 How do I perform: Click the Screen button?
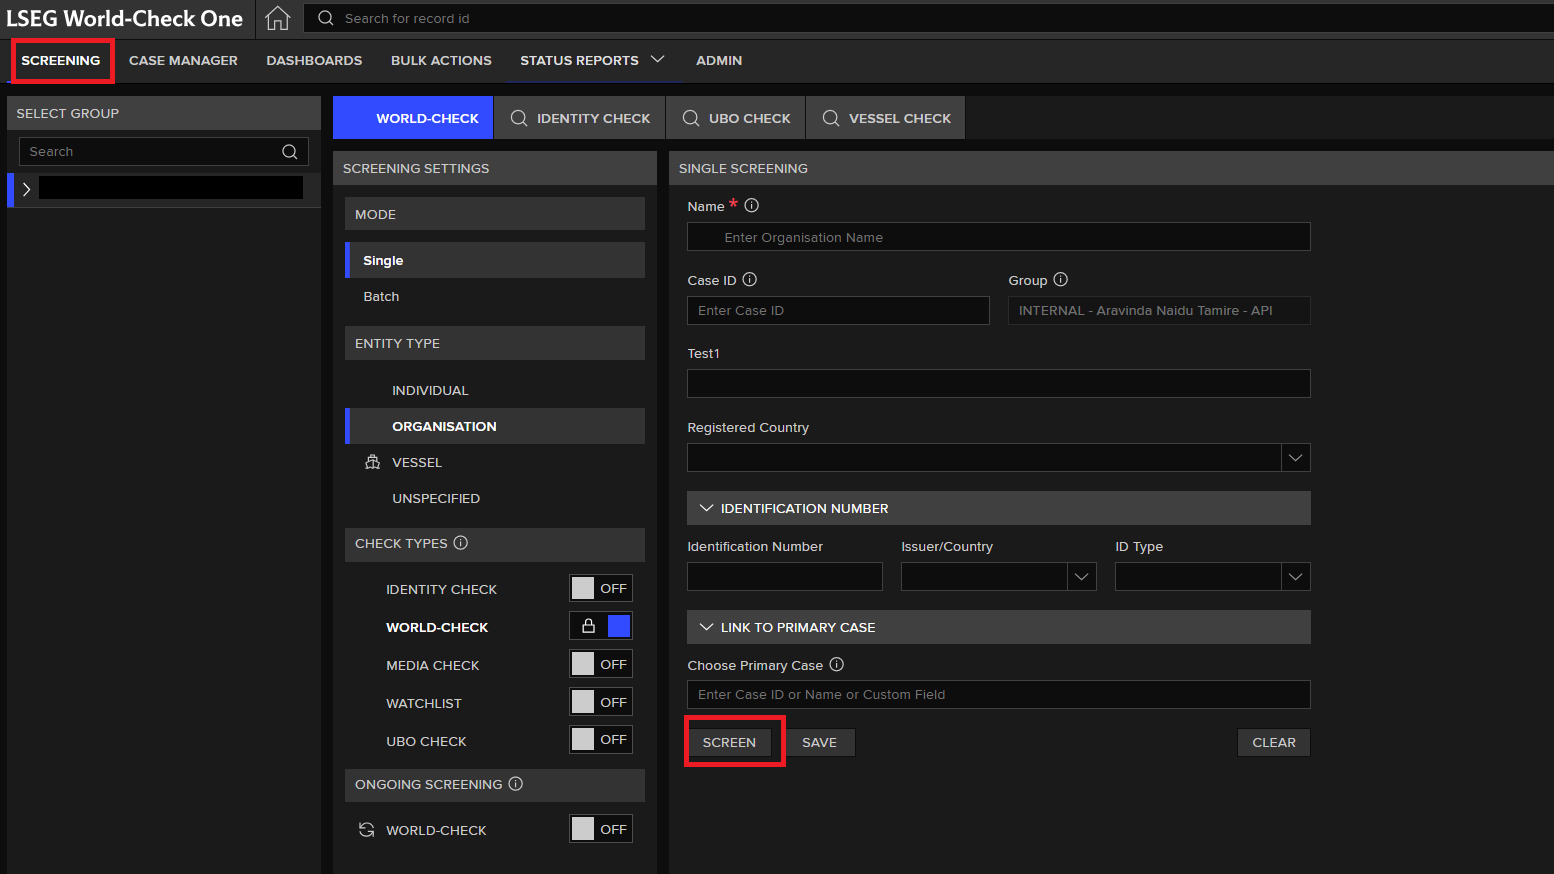729,742
